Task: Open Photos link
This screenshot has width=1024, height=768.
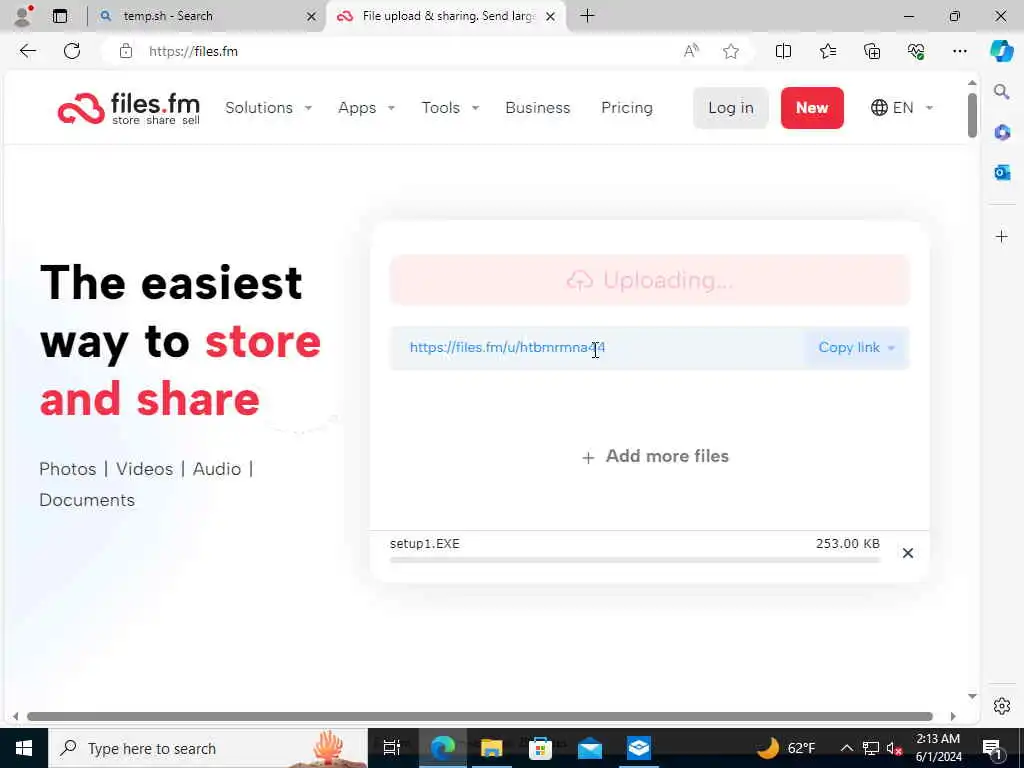Action: pyautogui.click(x=67, y=469)
